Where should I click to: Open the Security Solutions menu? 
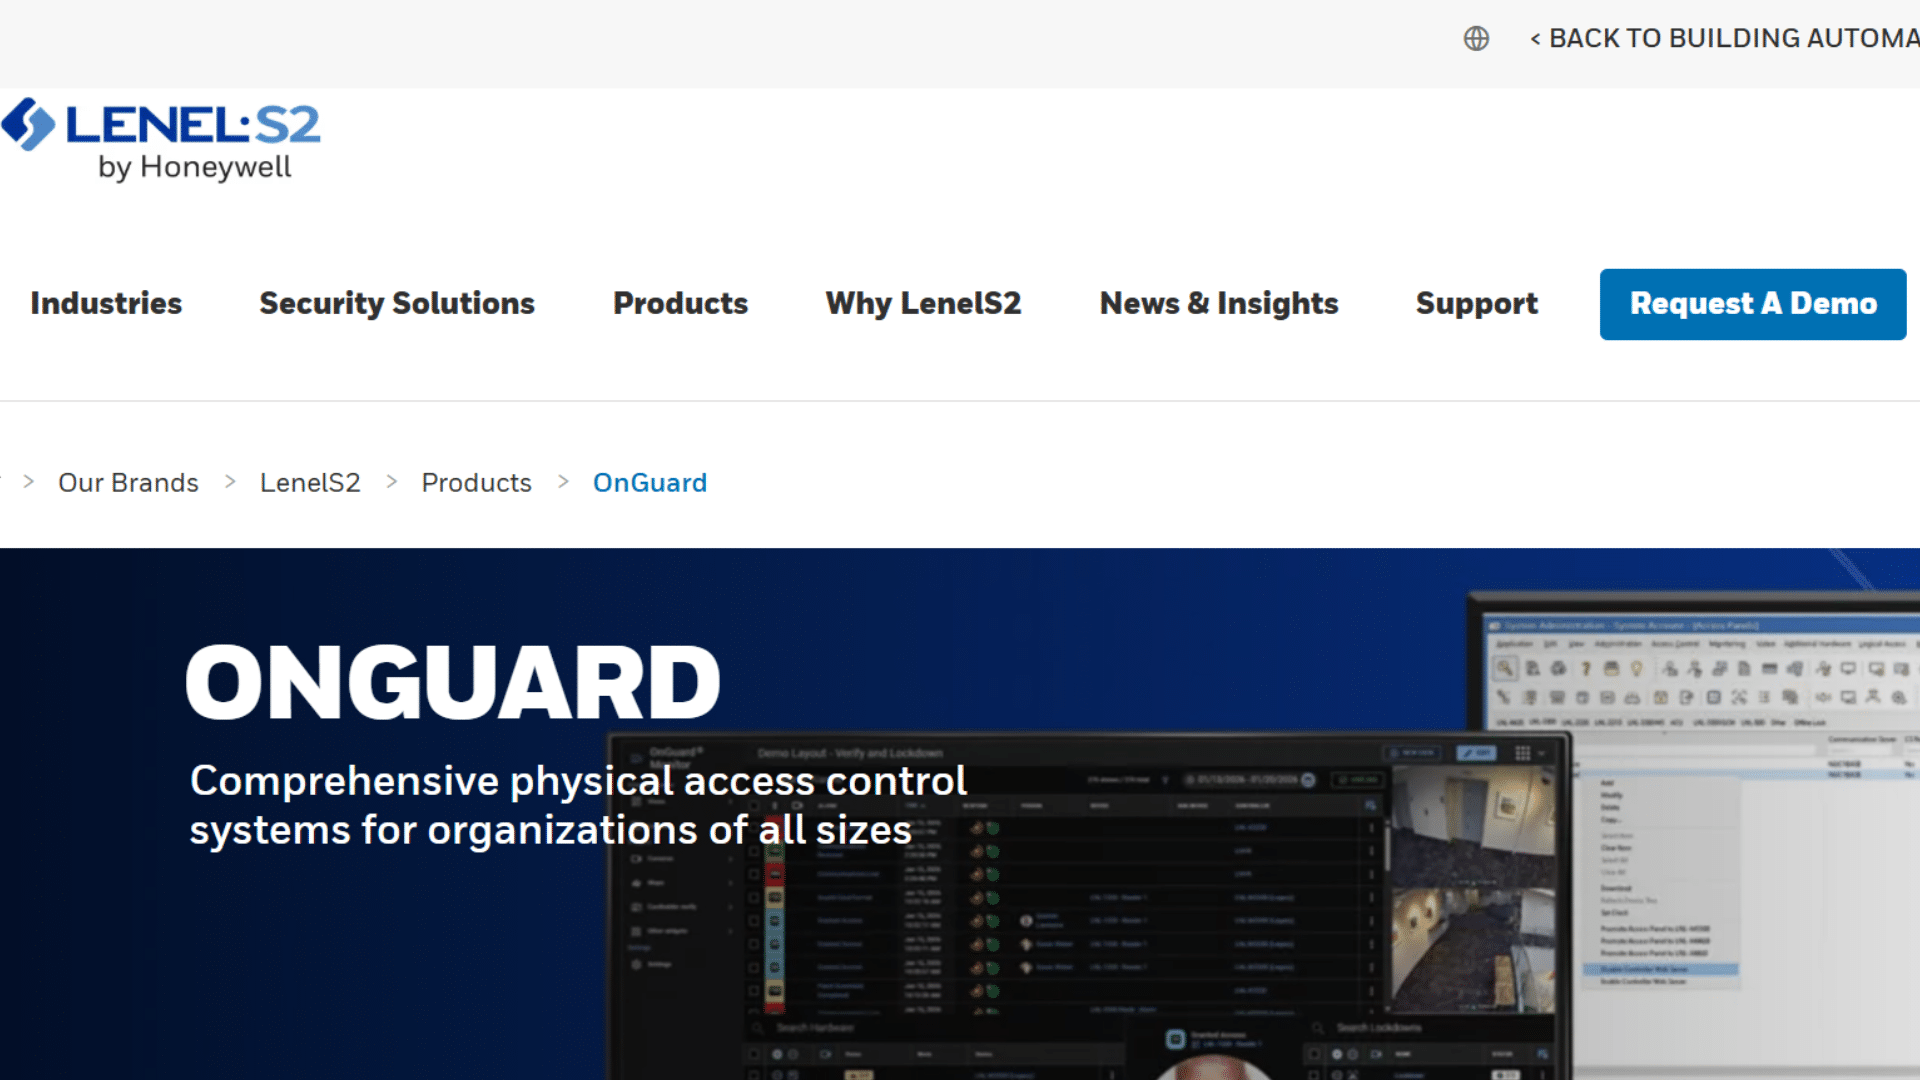397,303
